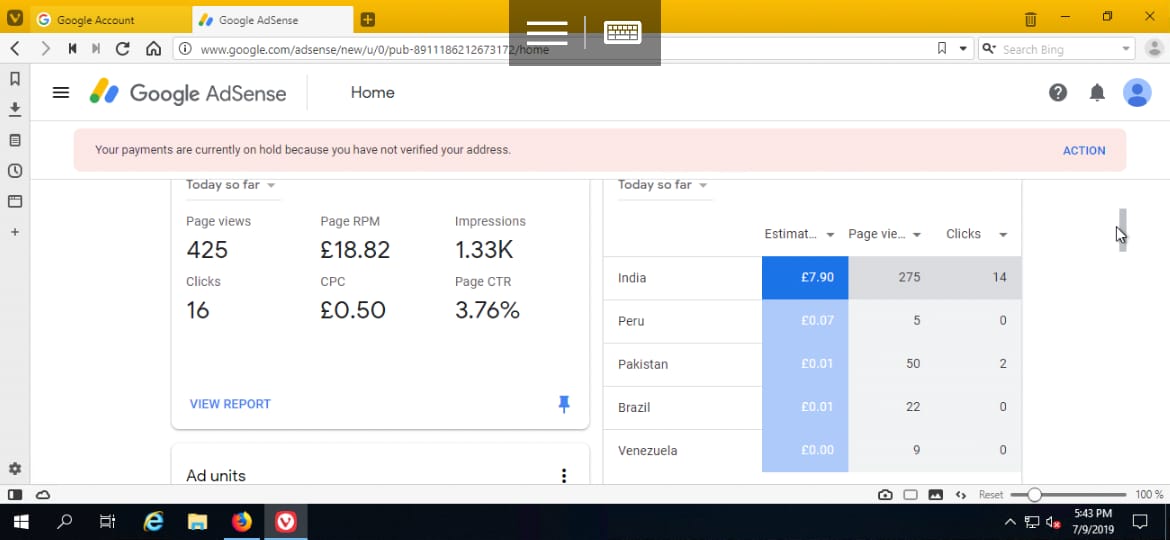Click the Google AdSense logo
1170x540 pixels.
[188, 92]
